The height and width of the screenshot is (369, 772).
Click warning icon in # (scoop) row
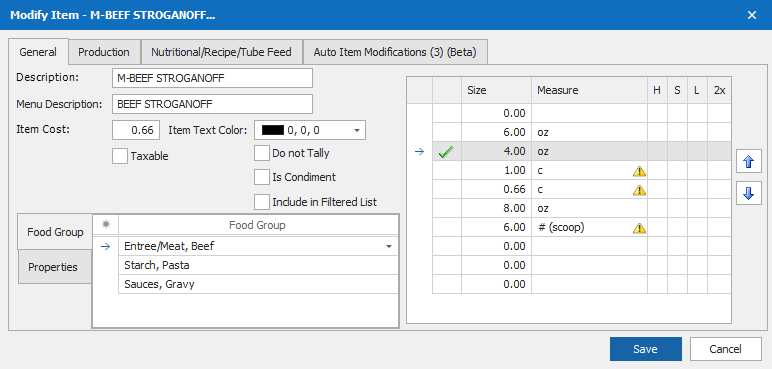[x=639, y=228]
